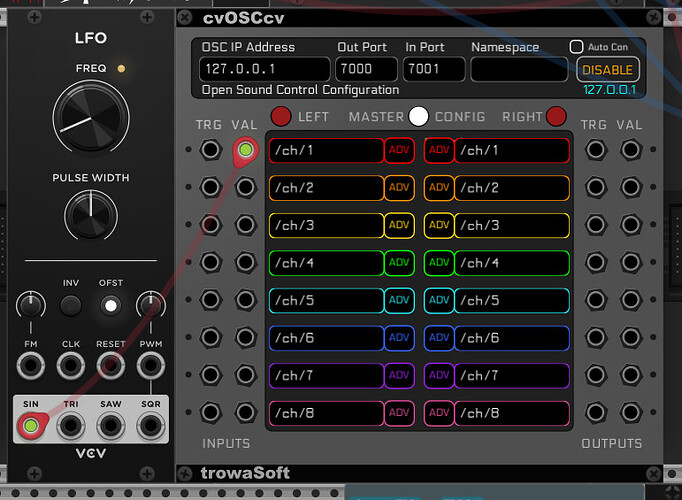Open ADV settings for right /ch/4
This screenshot has width=682, height=500.
click(x=439, y=263)
